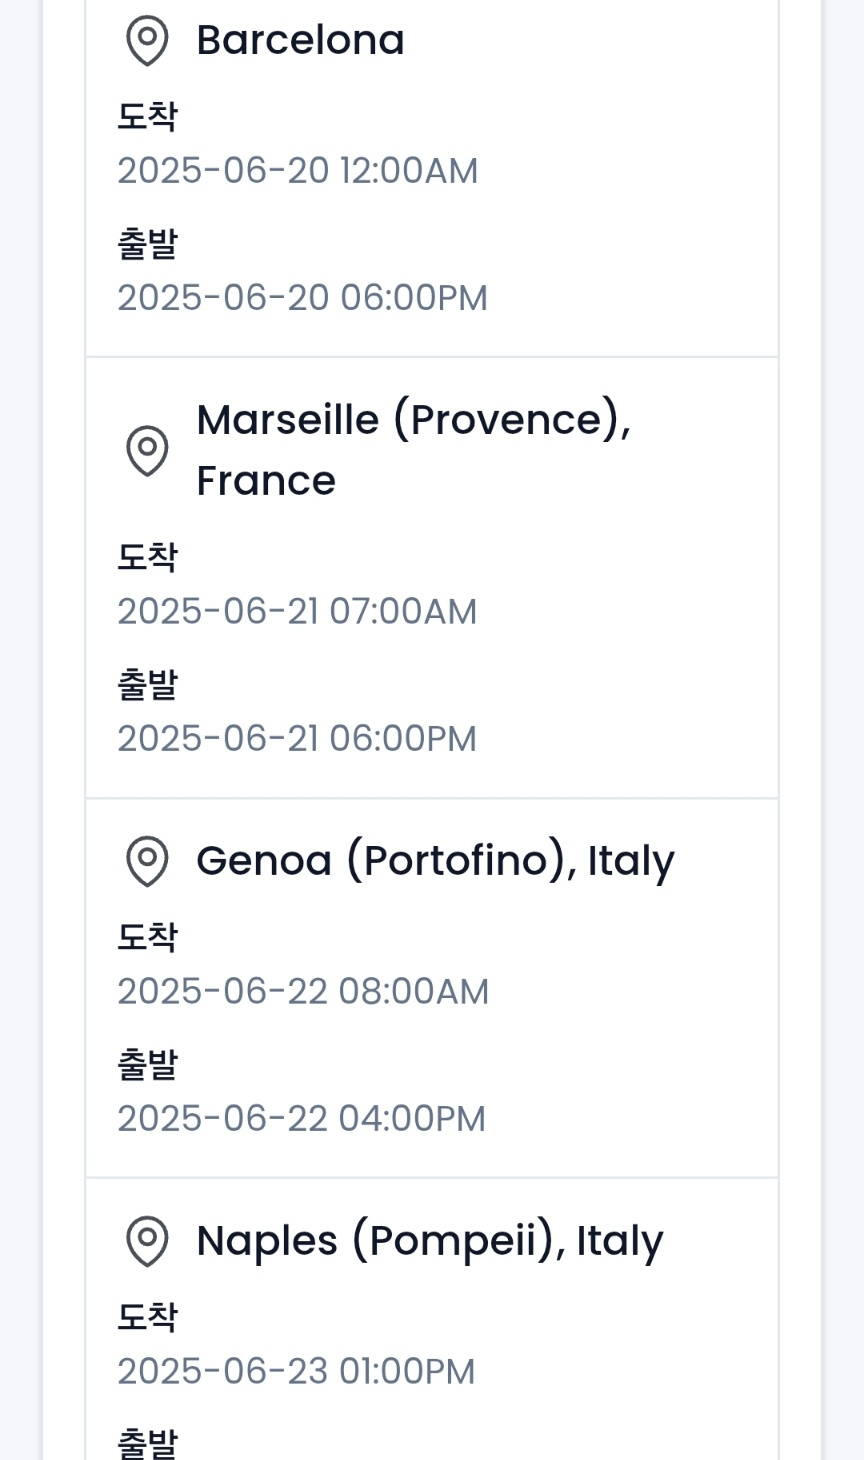Image resolution: width=864 pixels, height=1460 pixels.
Task: Click Genoa departure time 2025-06-22 04:00PM
Action: (302, 1119)
